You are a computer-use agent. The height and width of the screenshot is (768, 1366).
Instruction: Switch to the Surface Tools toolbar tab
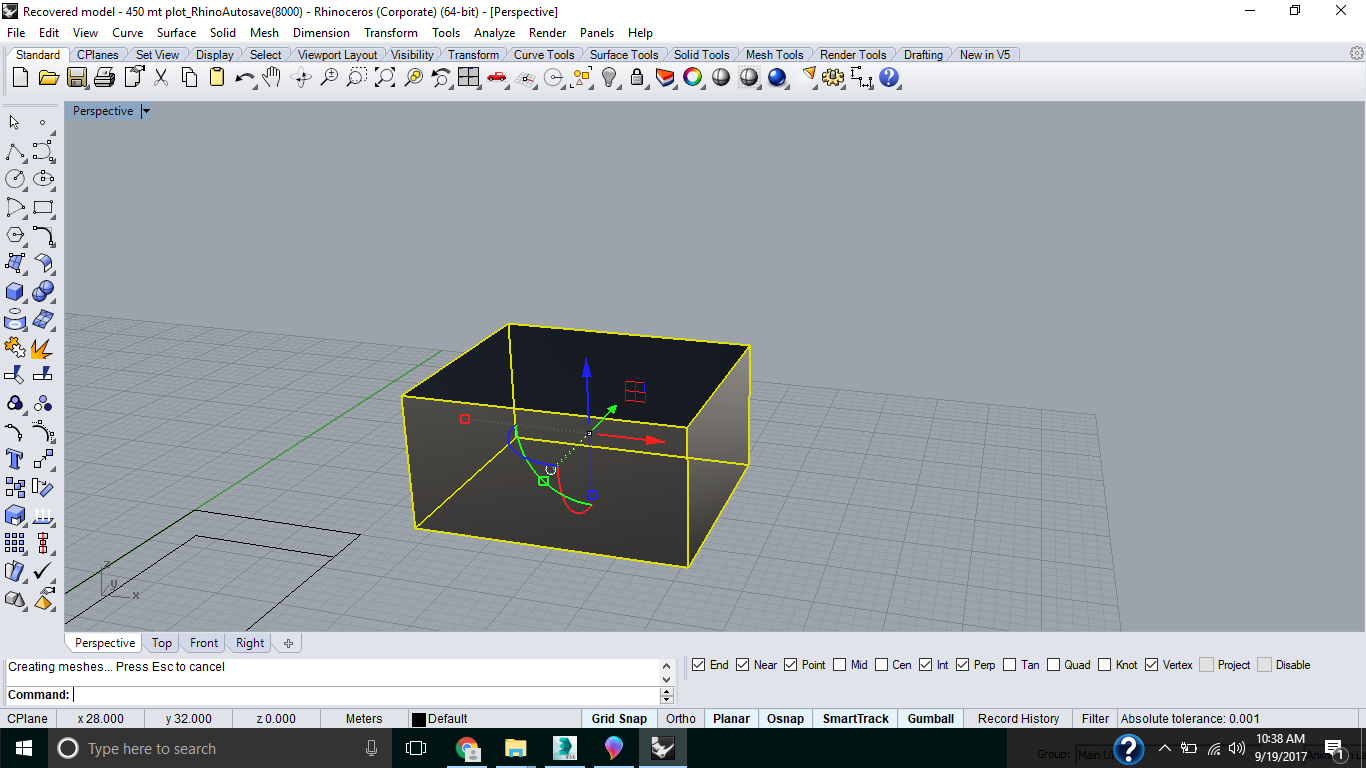[623, 55]
